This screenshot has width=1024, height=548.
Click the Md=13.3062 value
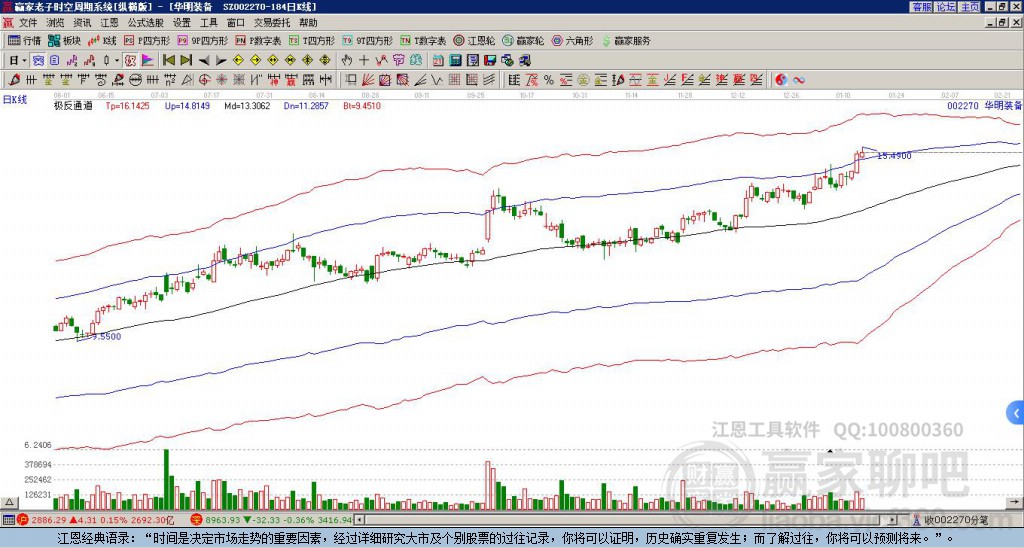click(247, 105)
